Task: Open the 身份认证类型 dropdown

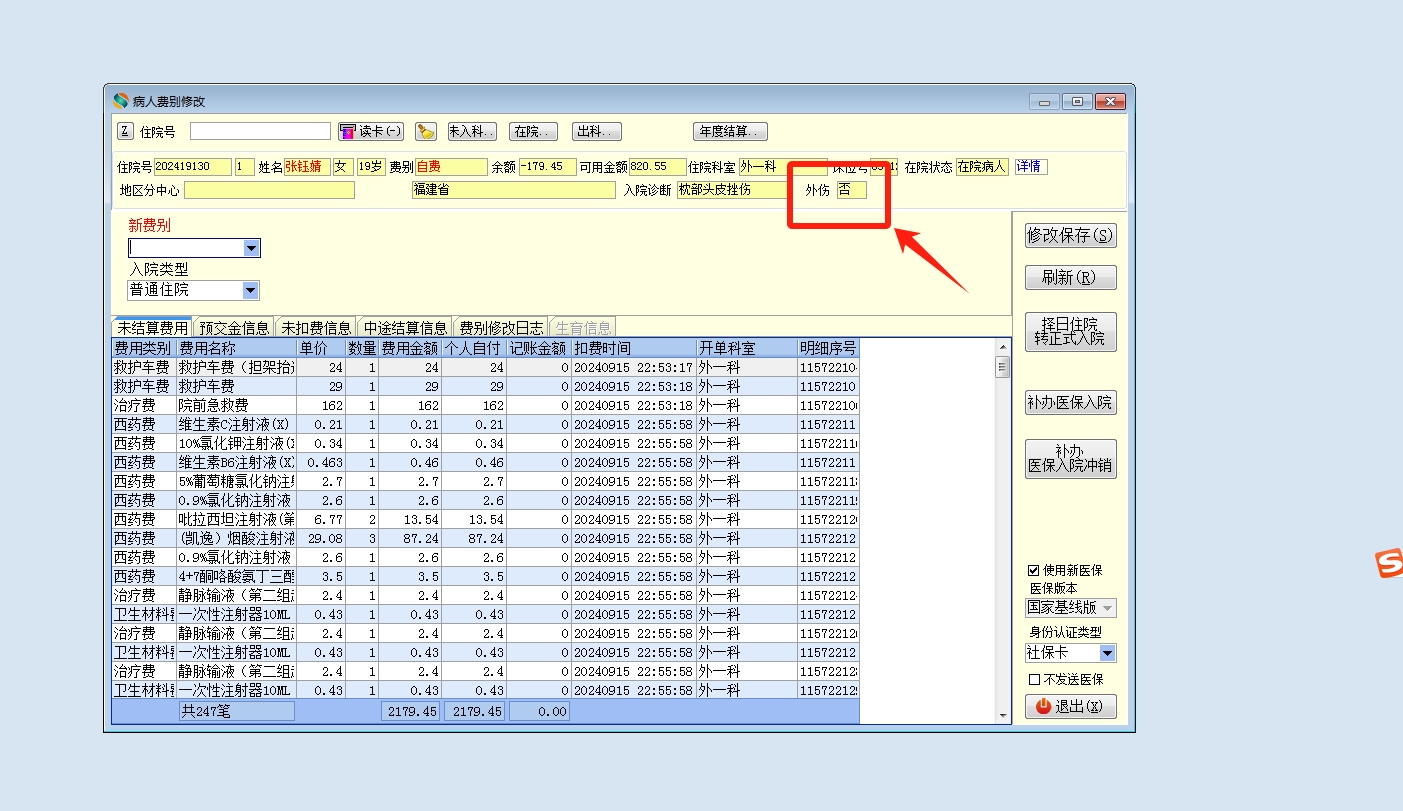Action: (1107, 653)
